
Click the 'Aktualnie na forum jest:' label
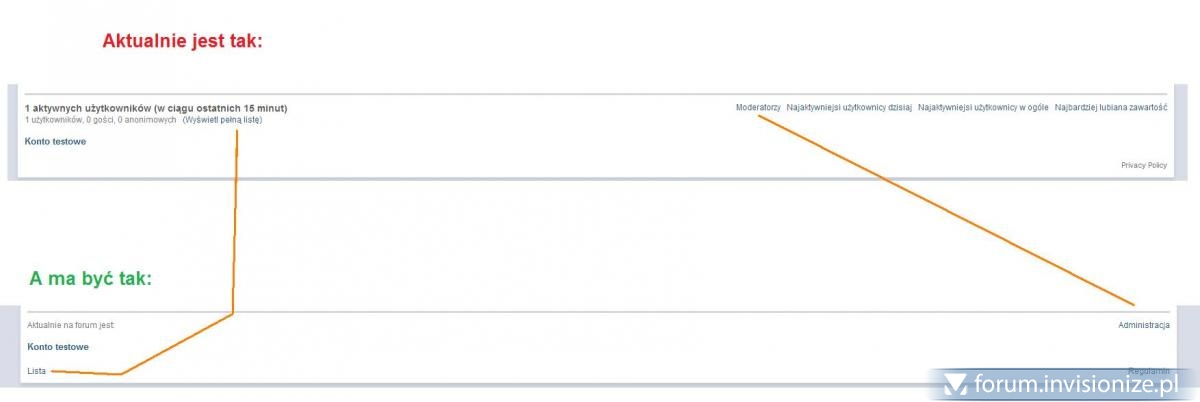(x=71, y=325)
